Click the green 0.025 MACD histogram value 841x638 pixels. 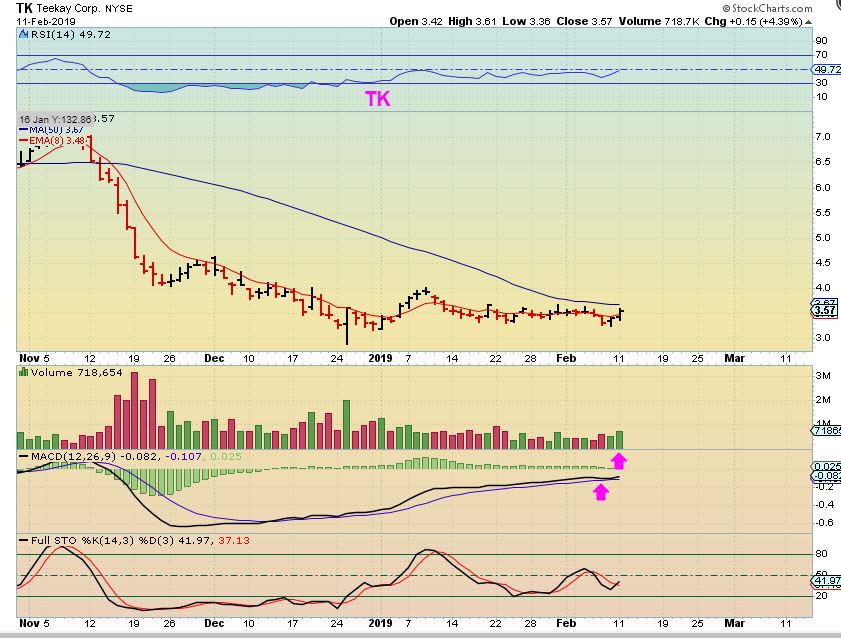(226, 457)
